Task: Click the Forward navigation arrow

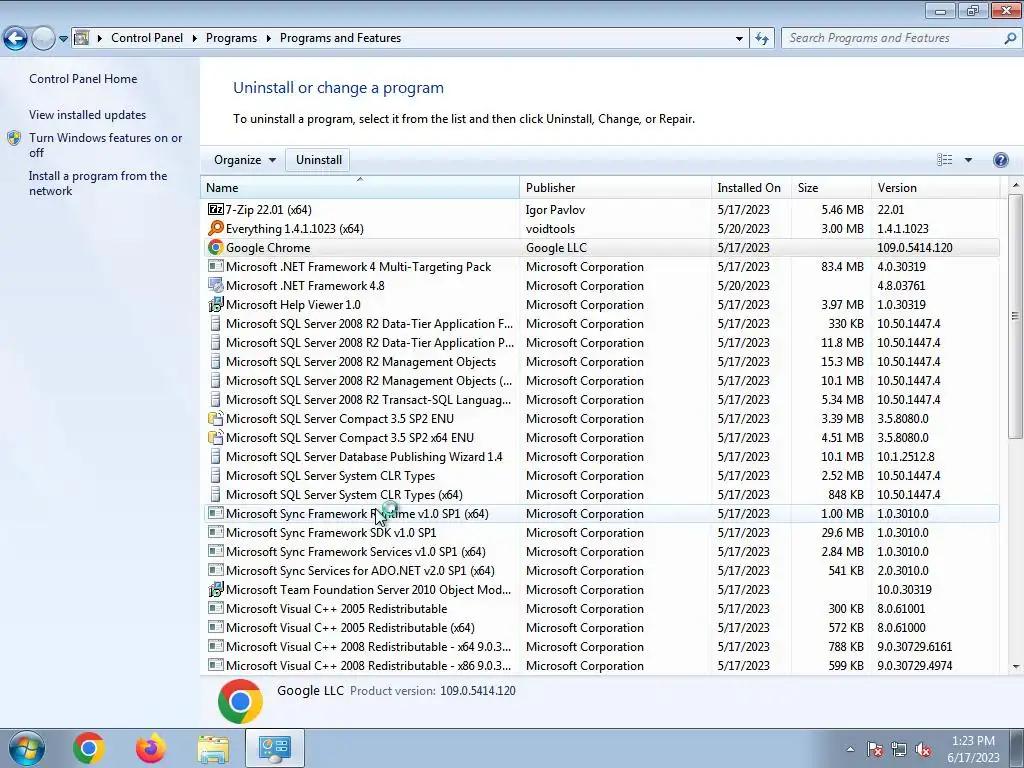Action: click(43, 39)
